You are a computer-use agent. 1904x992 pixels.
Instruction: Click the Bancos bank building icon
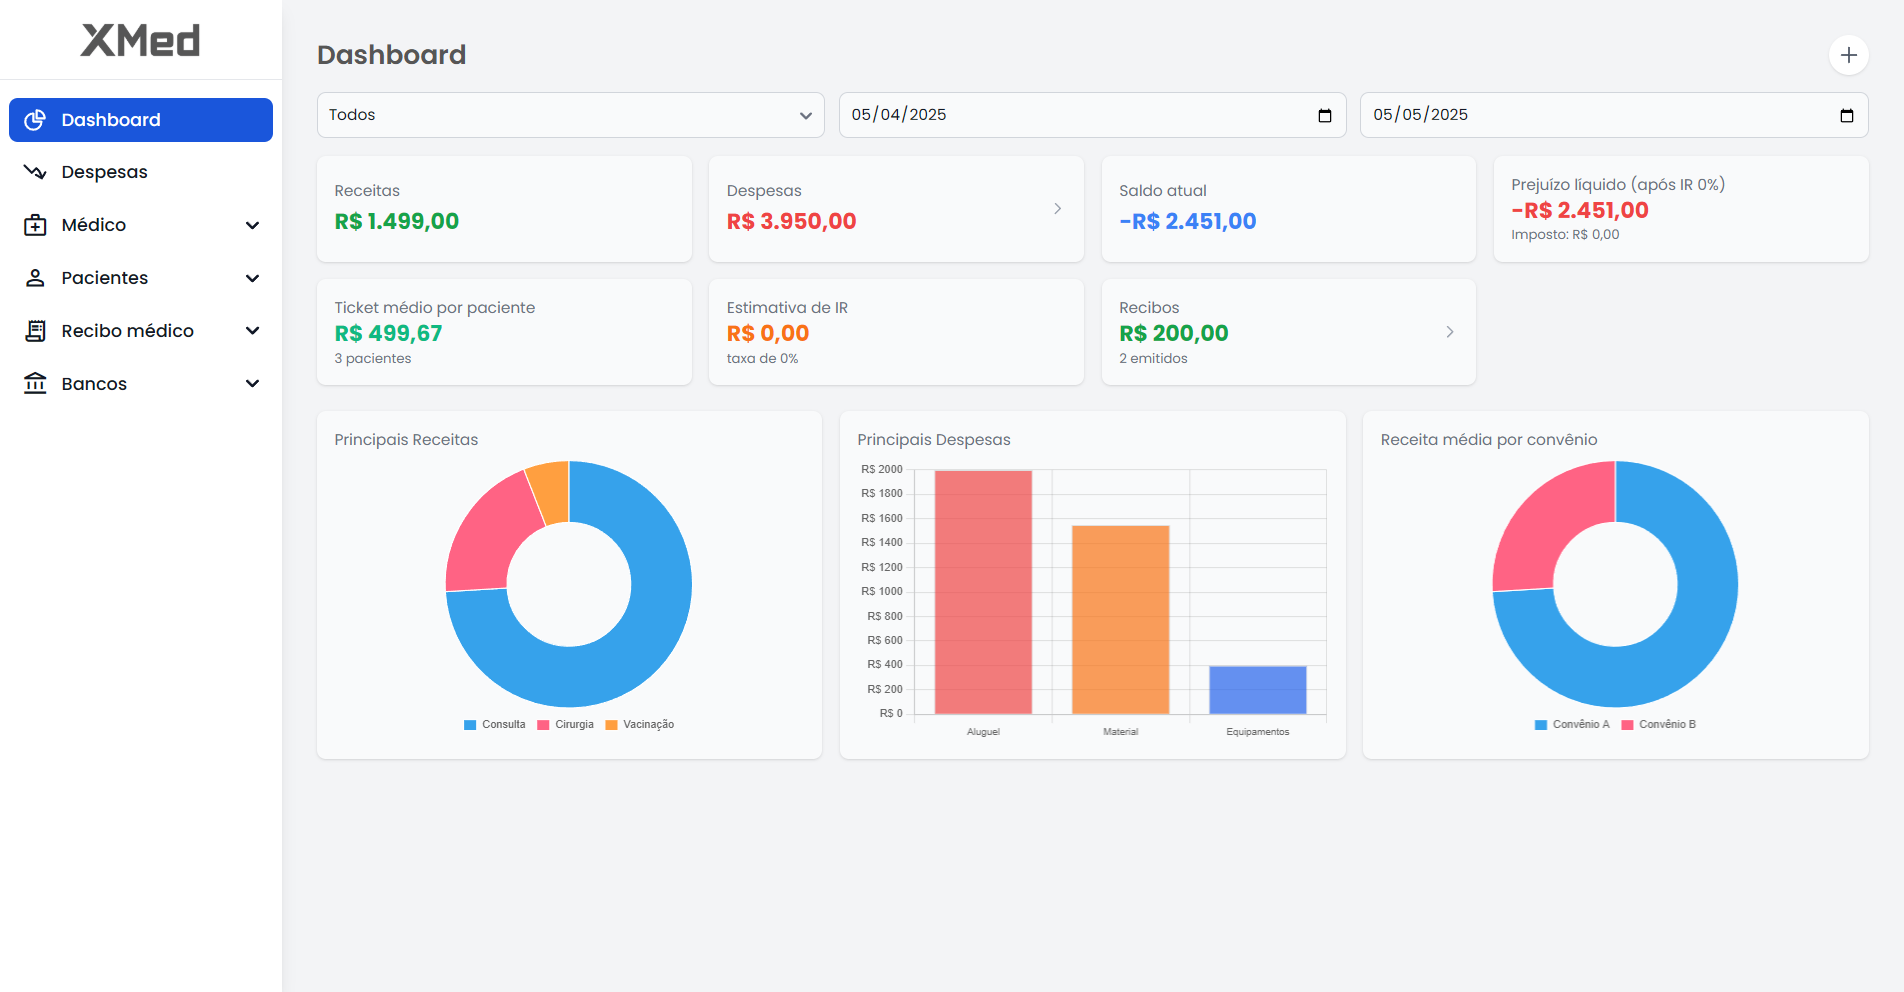(35, 384)
